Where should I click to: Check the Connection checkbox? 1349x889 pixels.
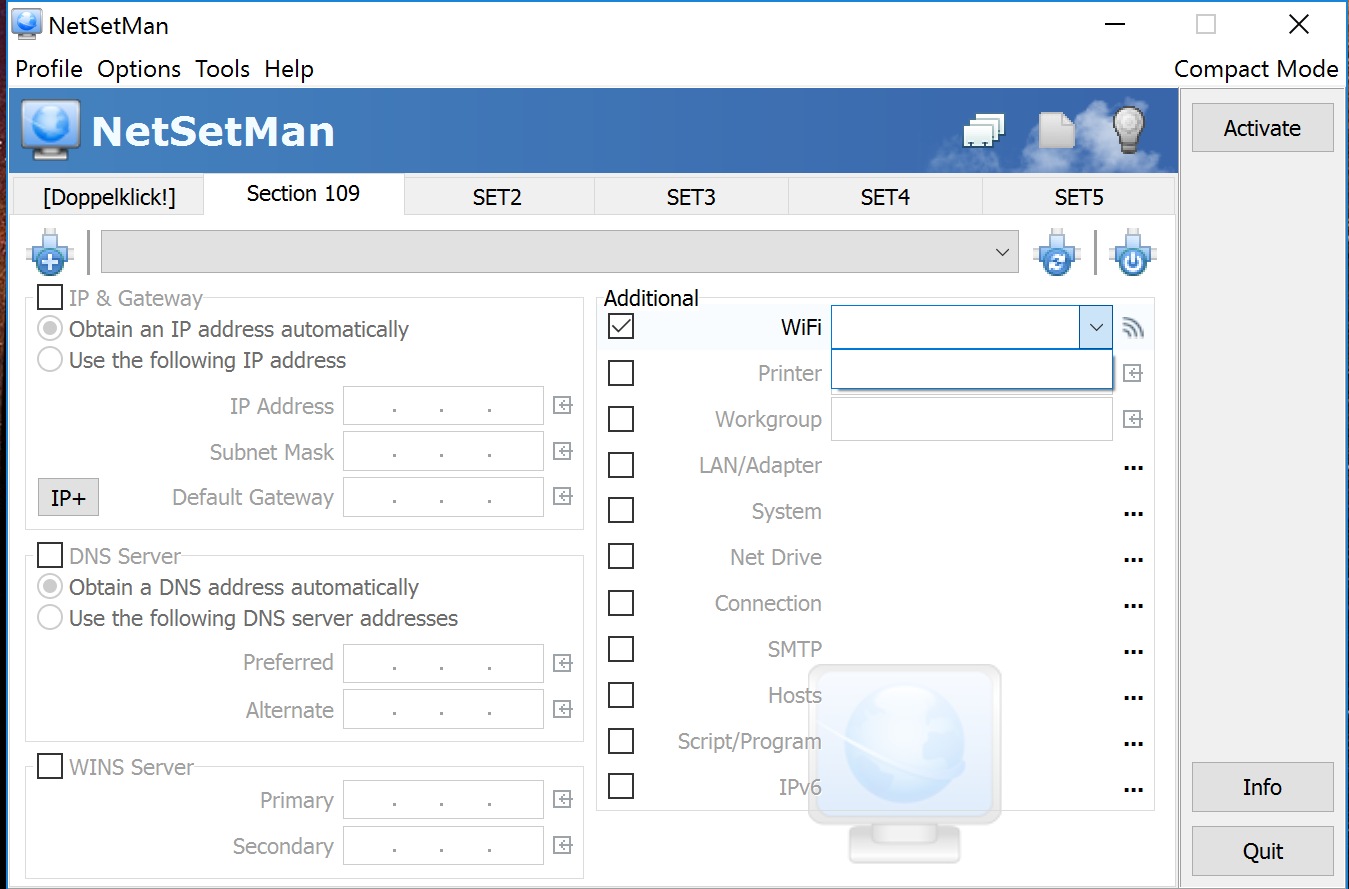[621, 603]
